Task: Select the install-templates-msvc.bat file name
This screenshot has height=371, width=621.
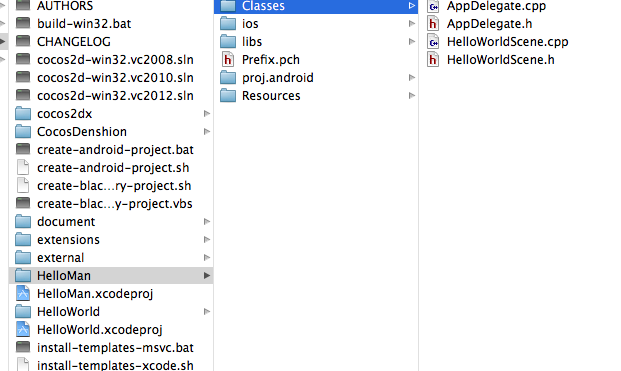Action: pyautogui.click(x=115, y=348)
